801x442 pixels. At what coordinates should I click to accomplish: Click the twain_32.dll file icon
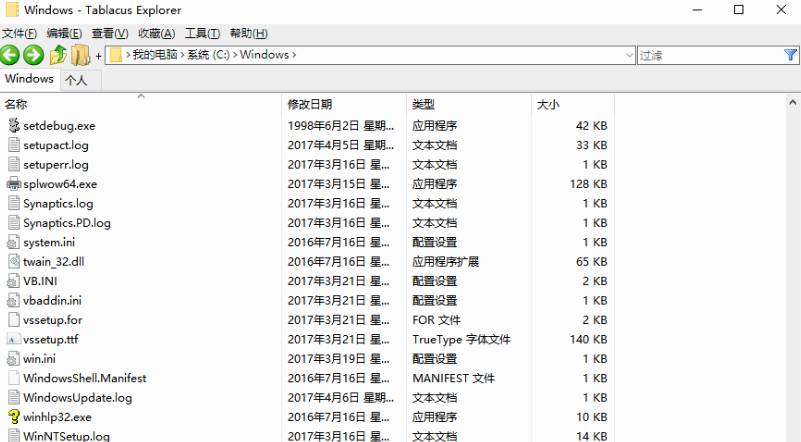14,261
